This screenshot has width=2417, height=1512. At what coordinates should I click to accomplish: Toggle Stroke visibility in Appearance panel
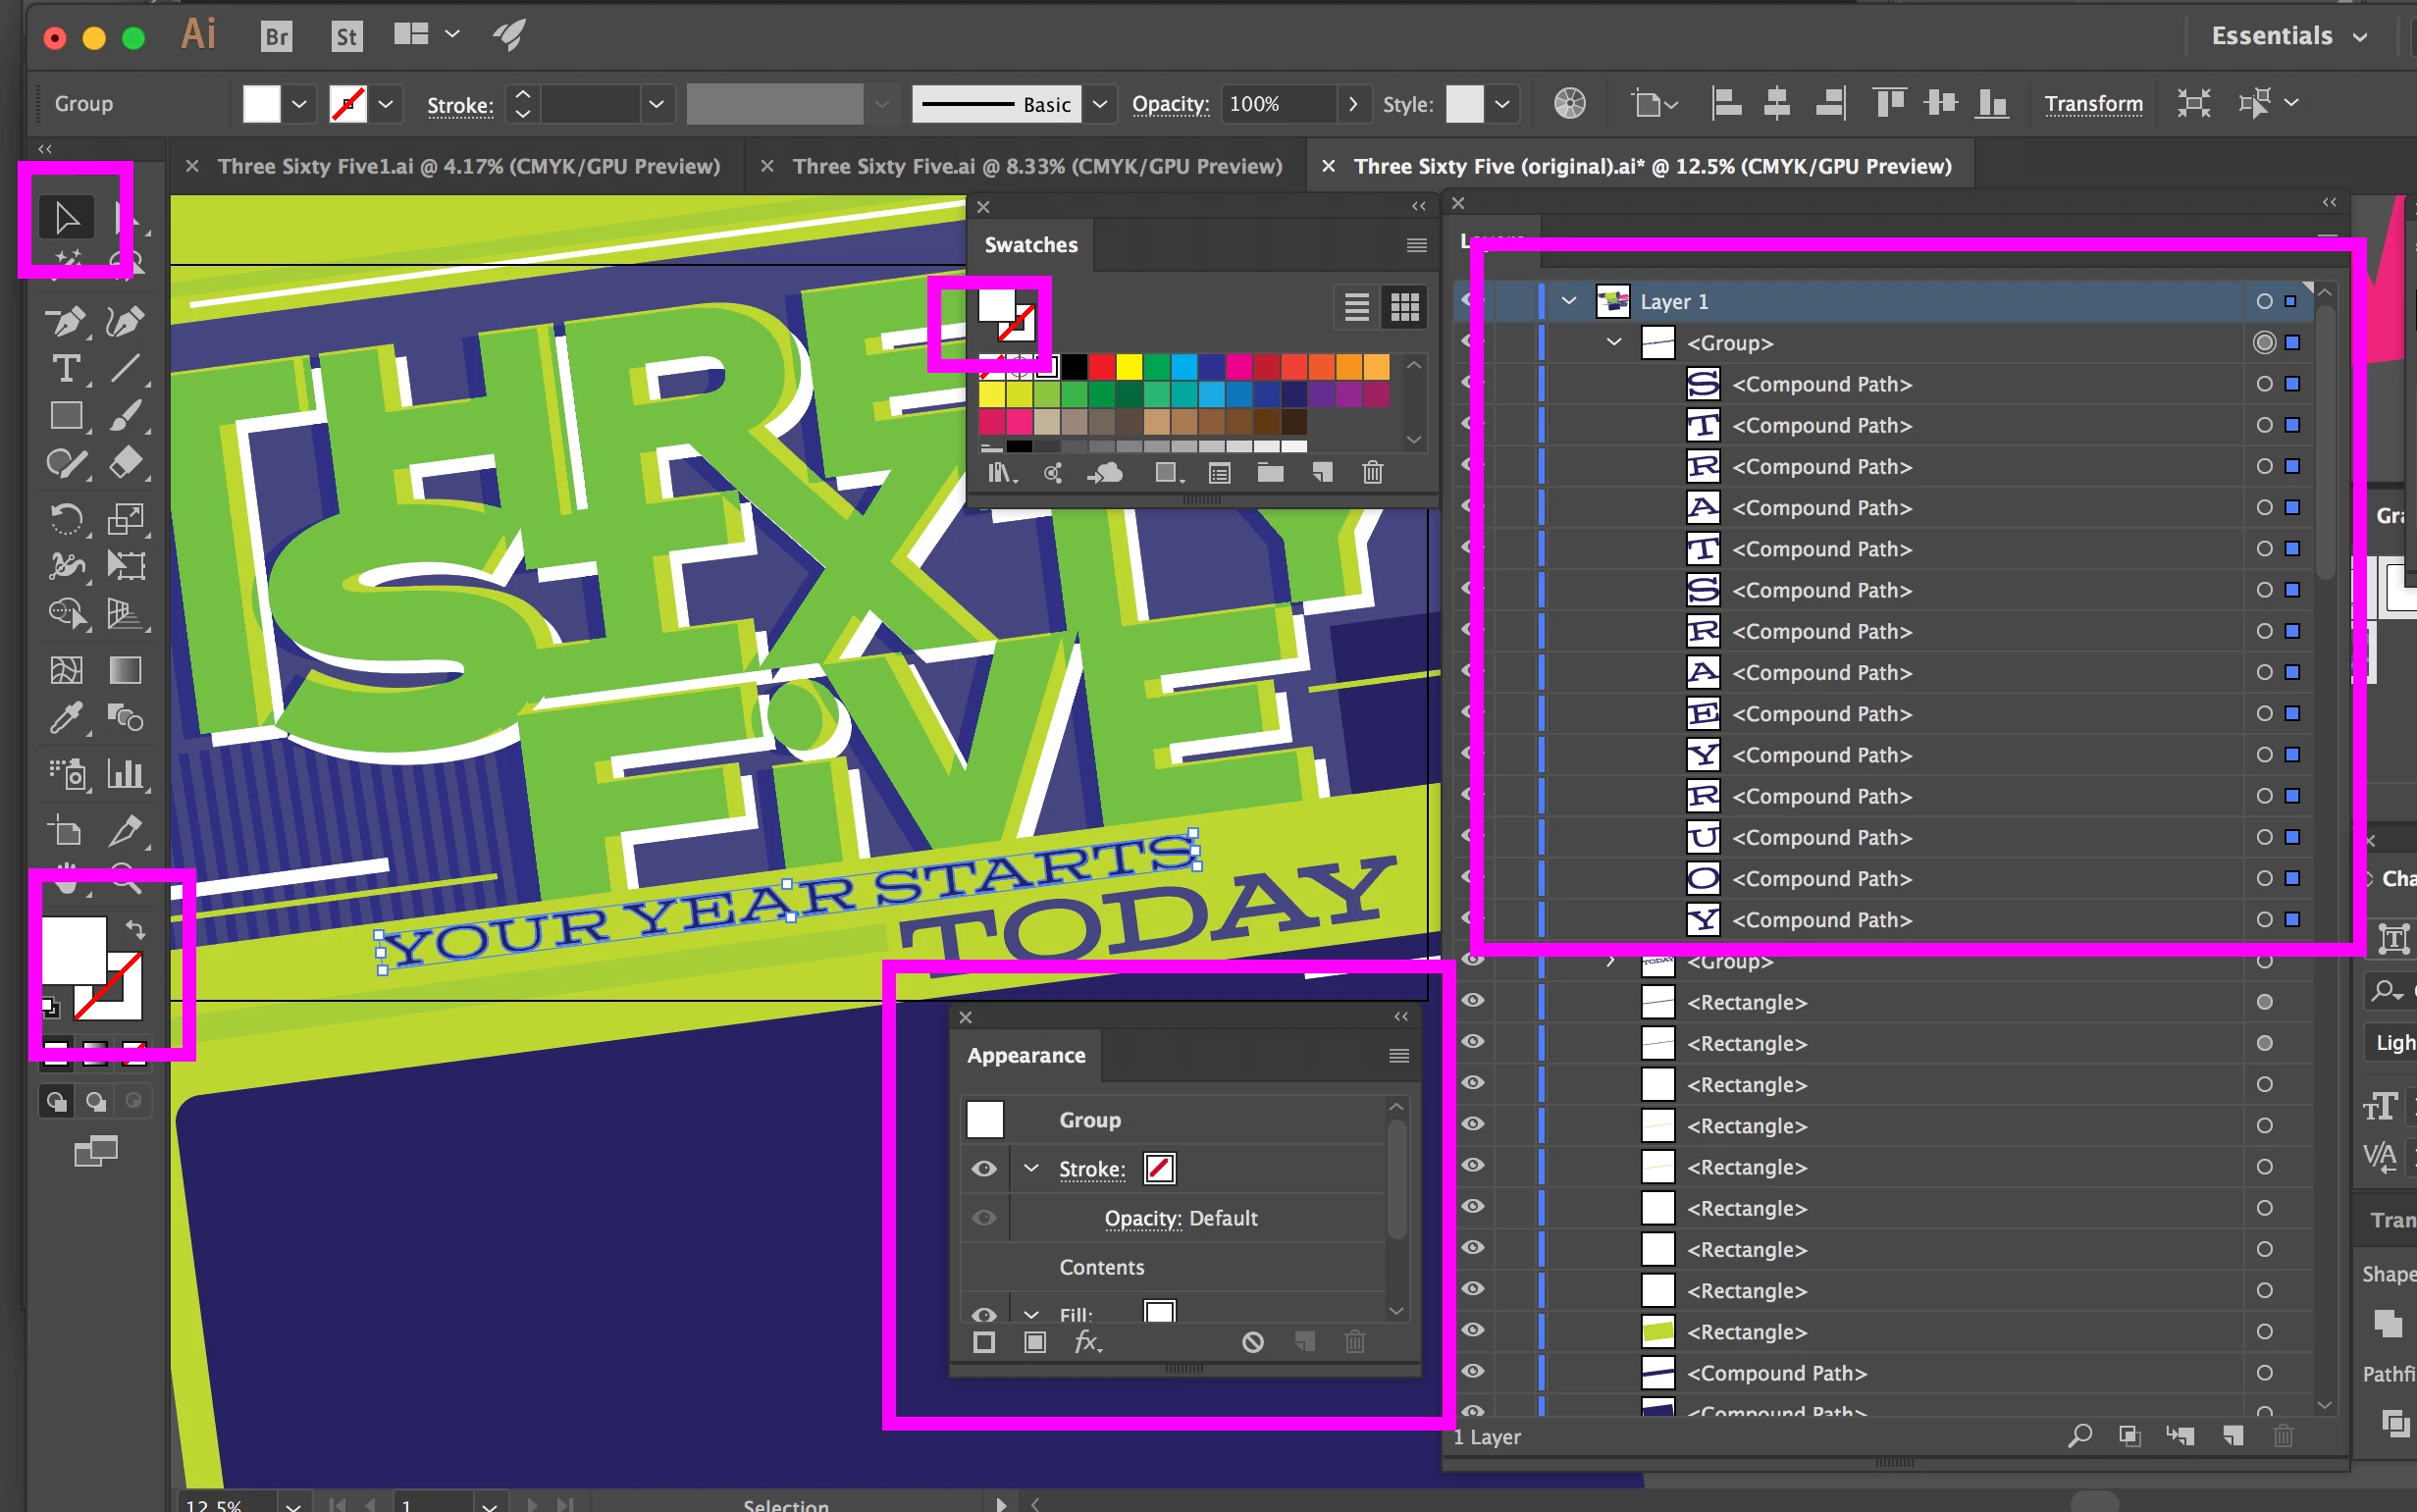[984, 1169]
